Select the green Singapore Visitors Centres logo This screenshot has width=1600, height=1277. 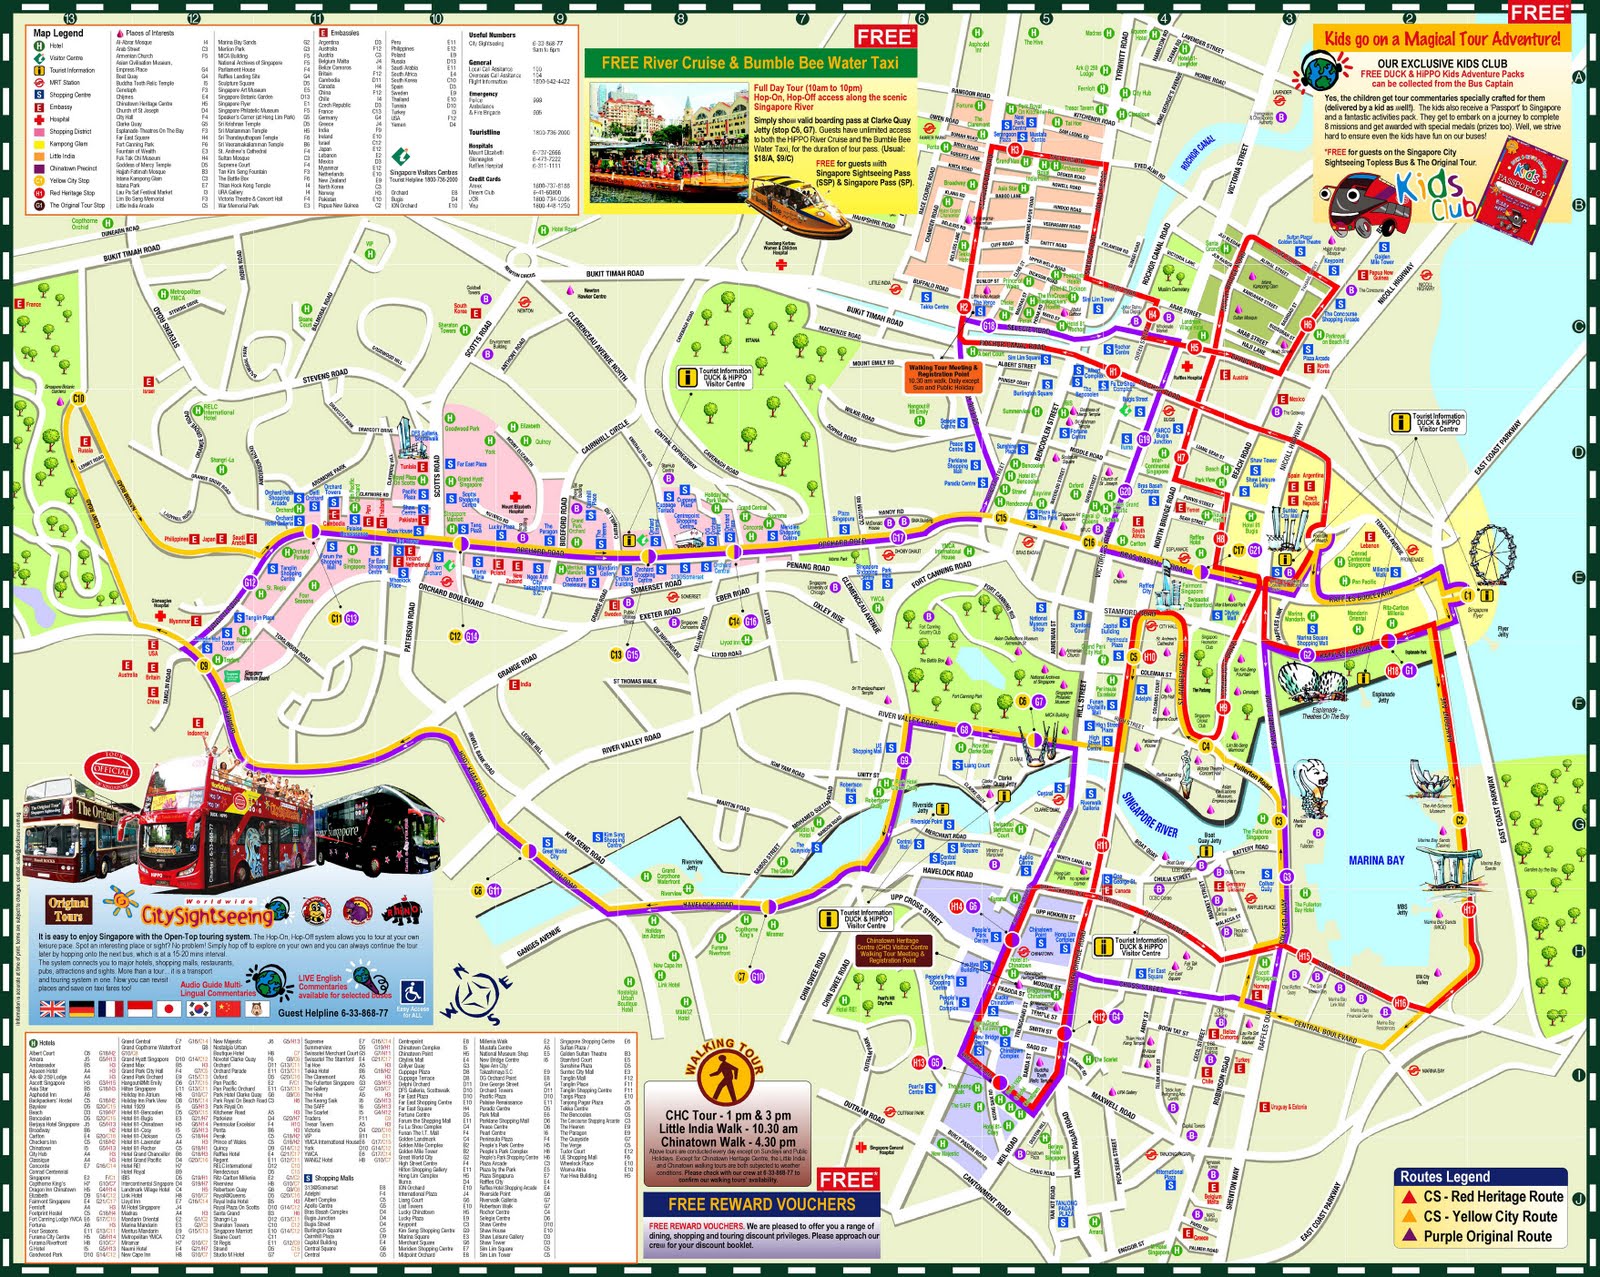pos(400,157)
